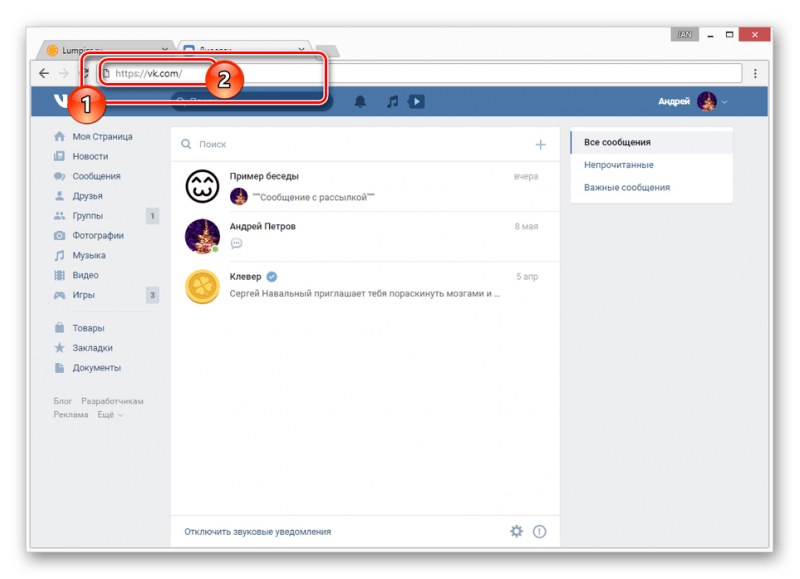
Task: Click the browser forward arrow
Action: coord(64,73)
